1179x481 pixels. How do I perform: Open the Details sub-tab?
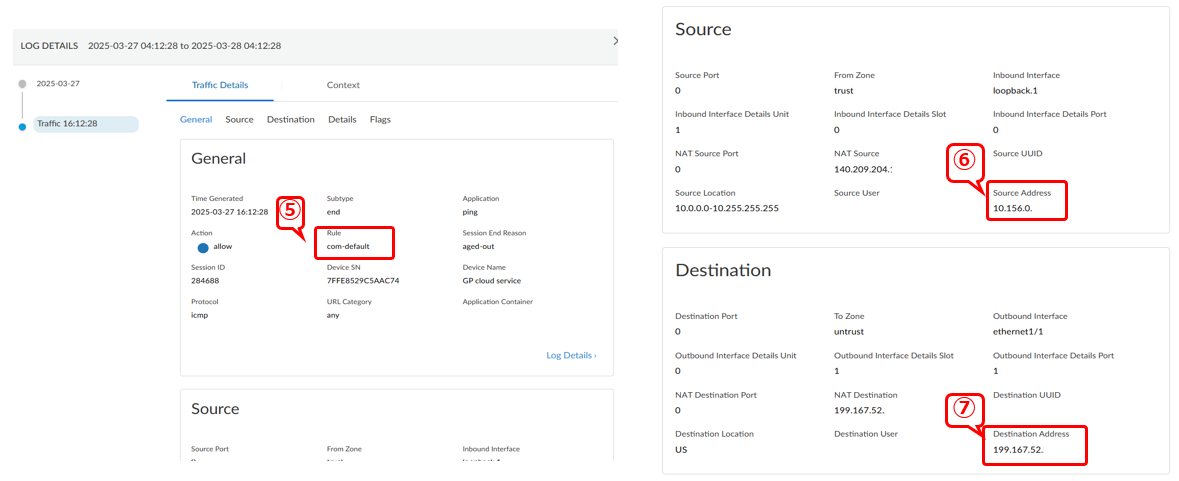click(342, 119)
